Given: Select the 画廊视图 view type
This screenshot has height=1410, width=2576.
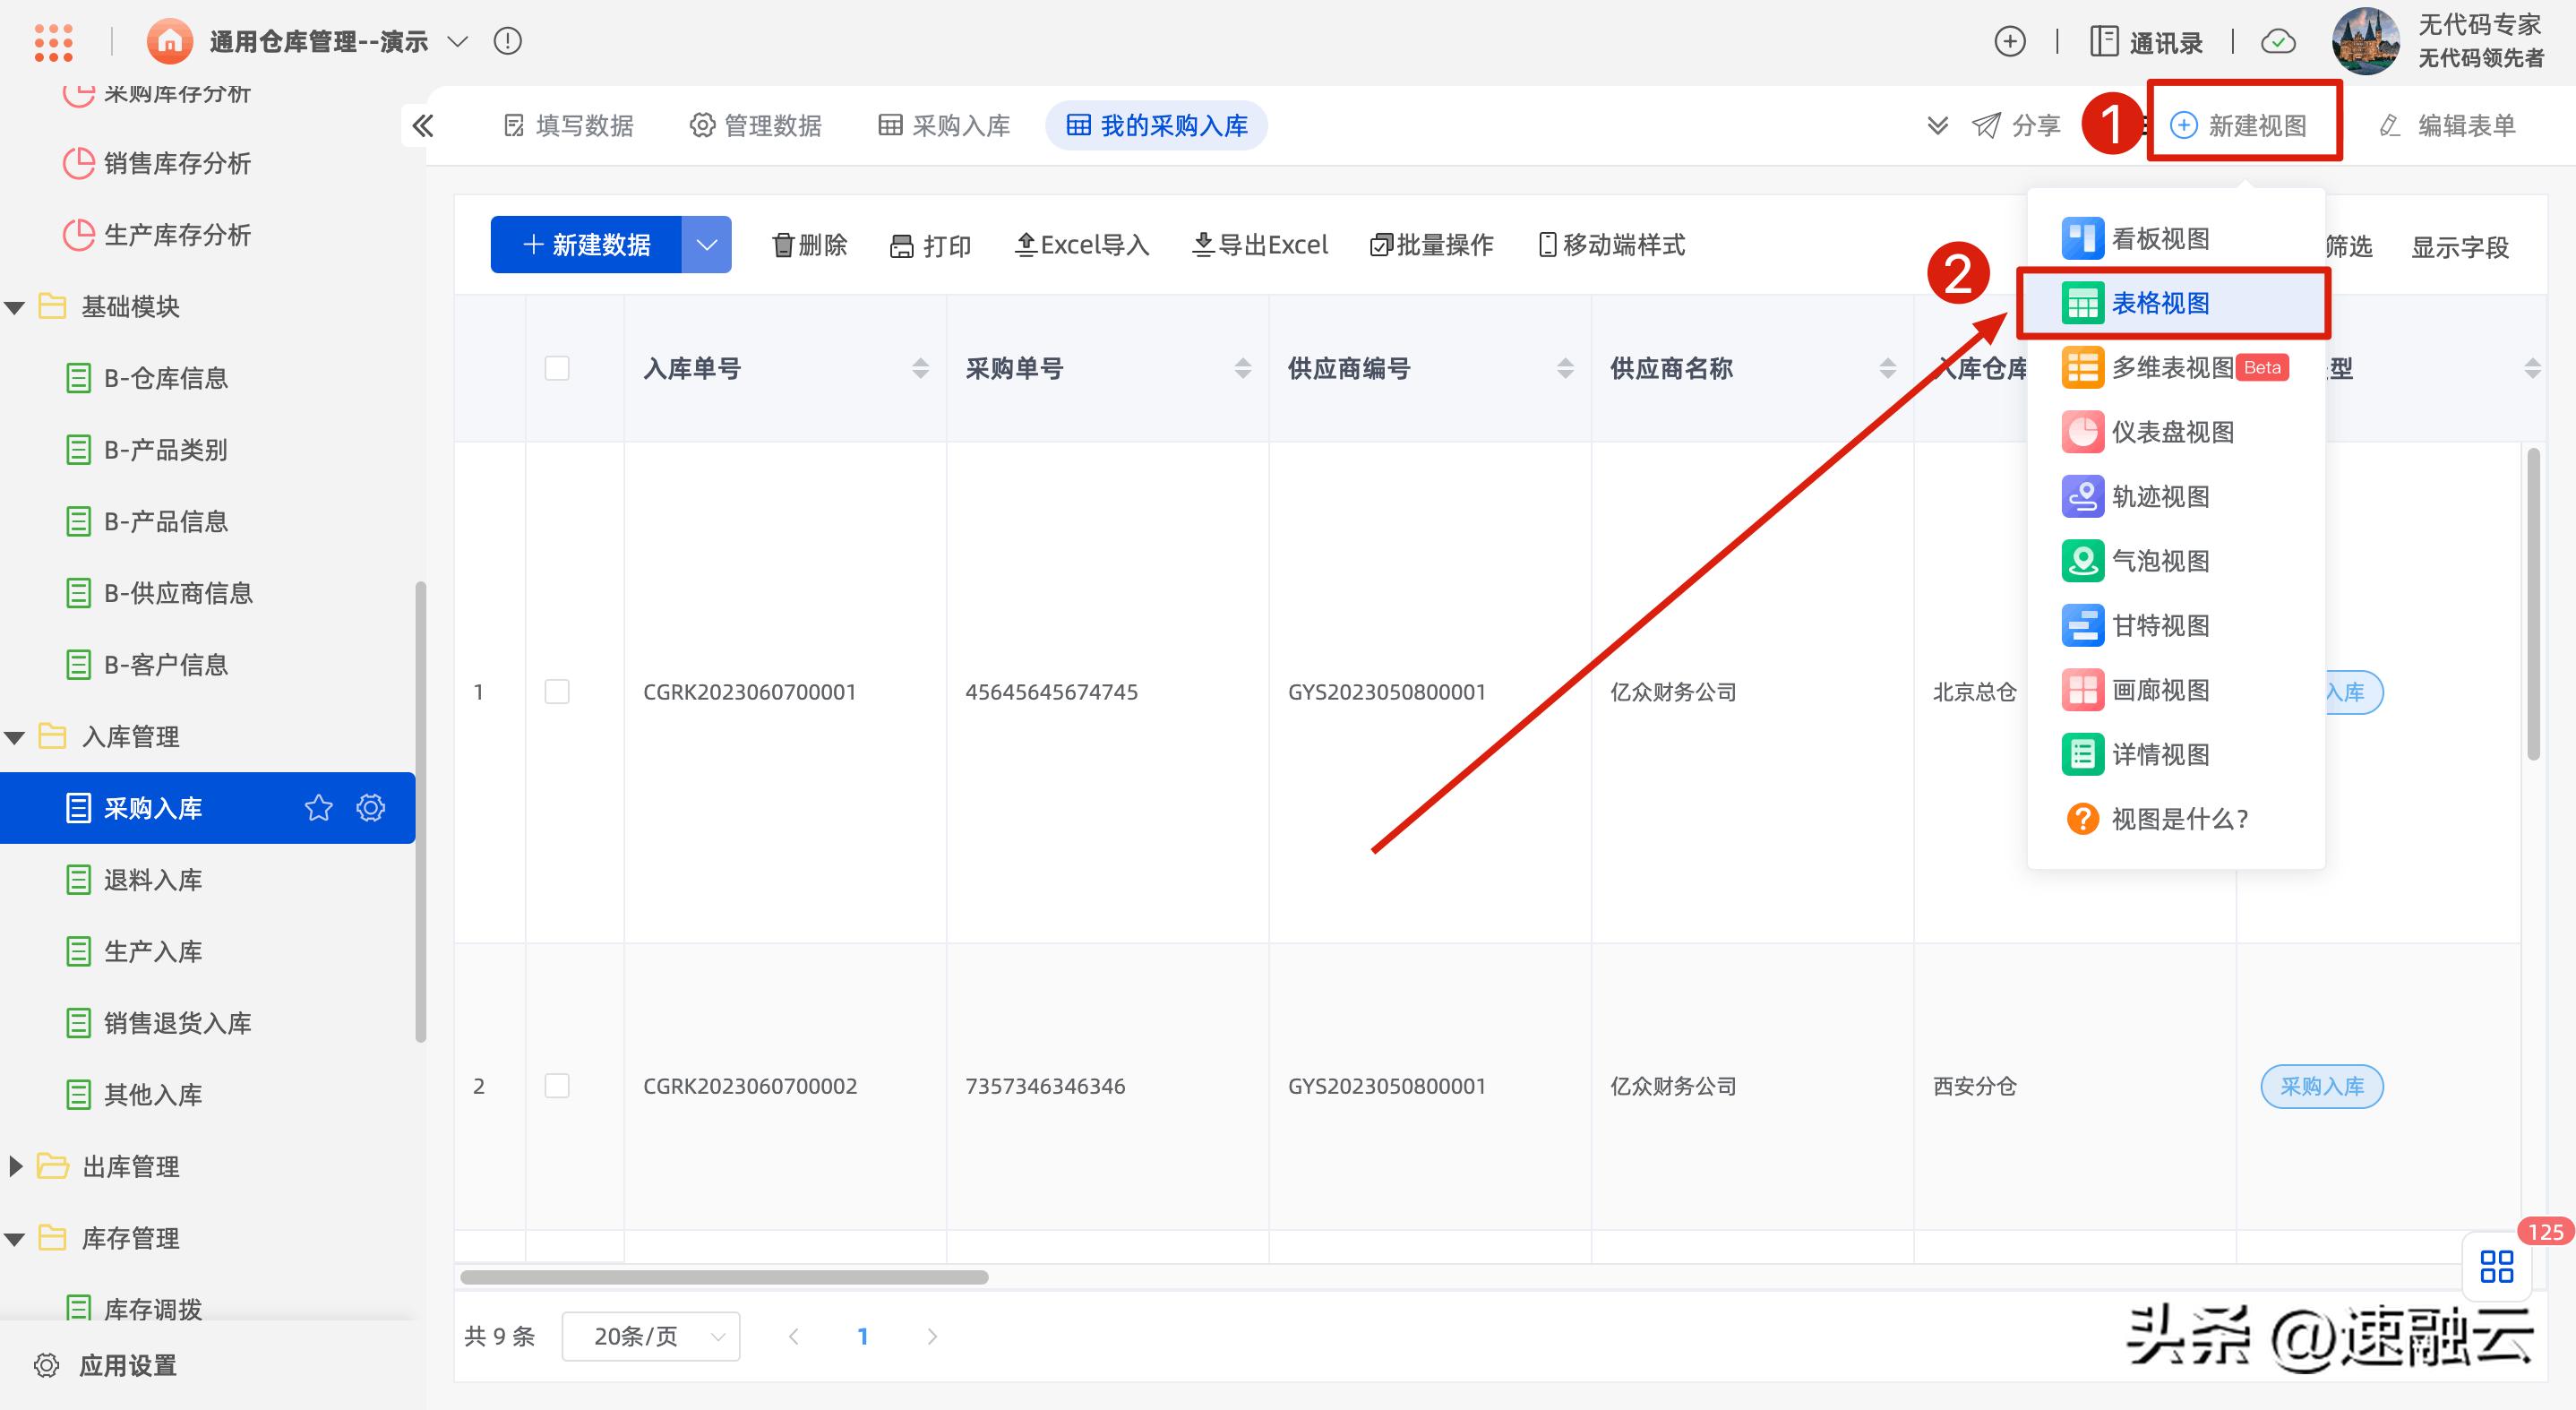Looking at the screenshot, I should point(2160,690).
